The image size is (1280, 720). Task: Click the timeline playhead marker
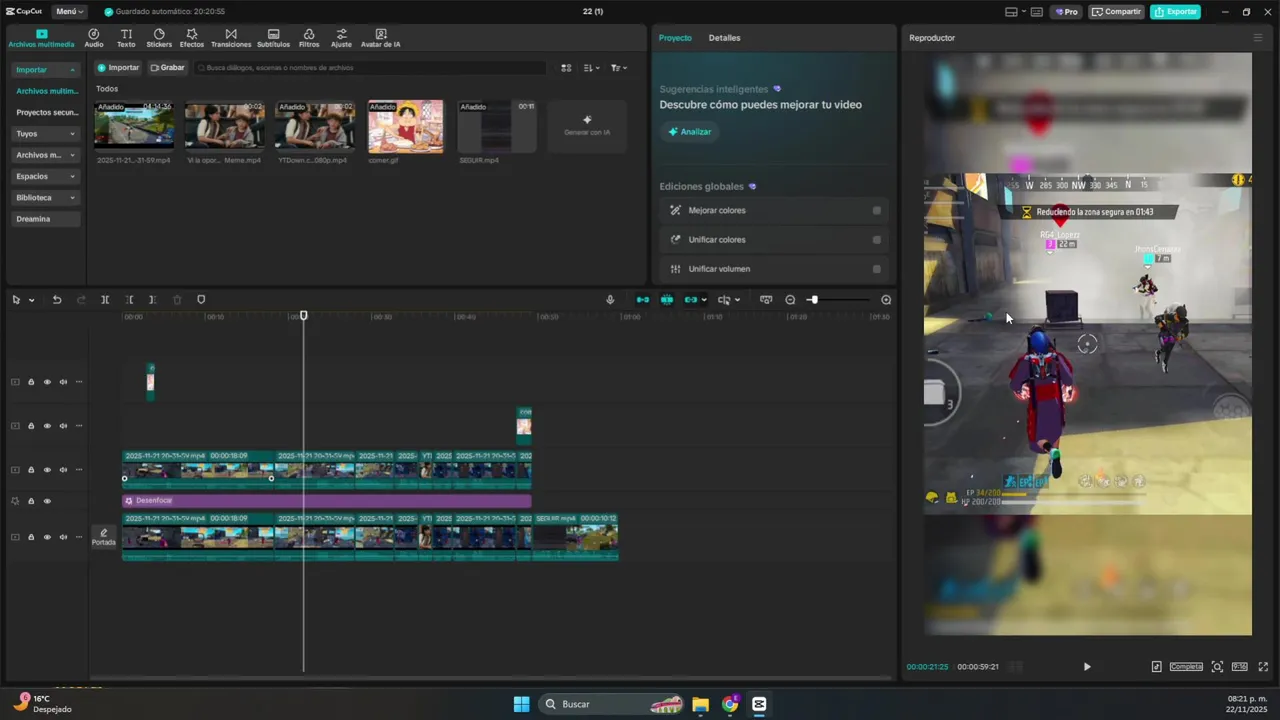(304, 316)
